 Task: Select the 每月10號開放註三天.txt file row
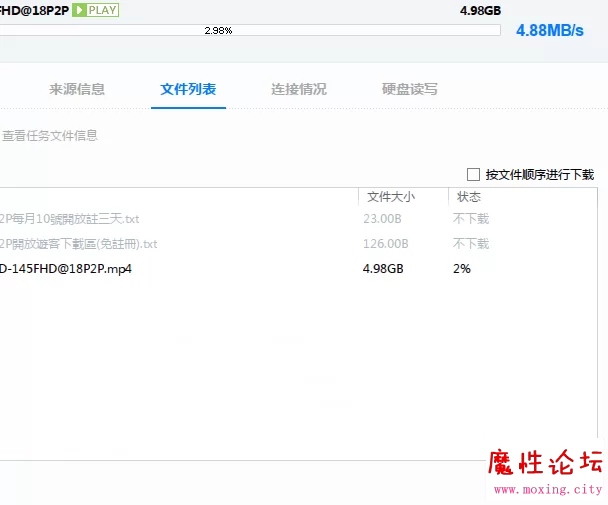299,219
